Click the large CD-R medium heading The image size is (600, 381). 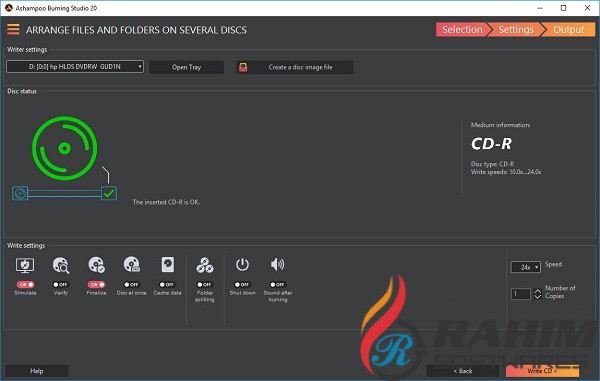pyautogui.click(x=491, y=144)
